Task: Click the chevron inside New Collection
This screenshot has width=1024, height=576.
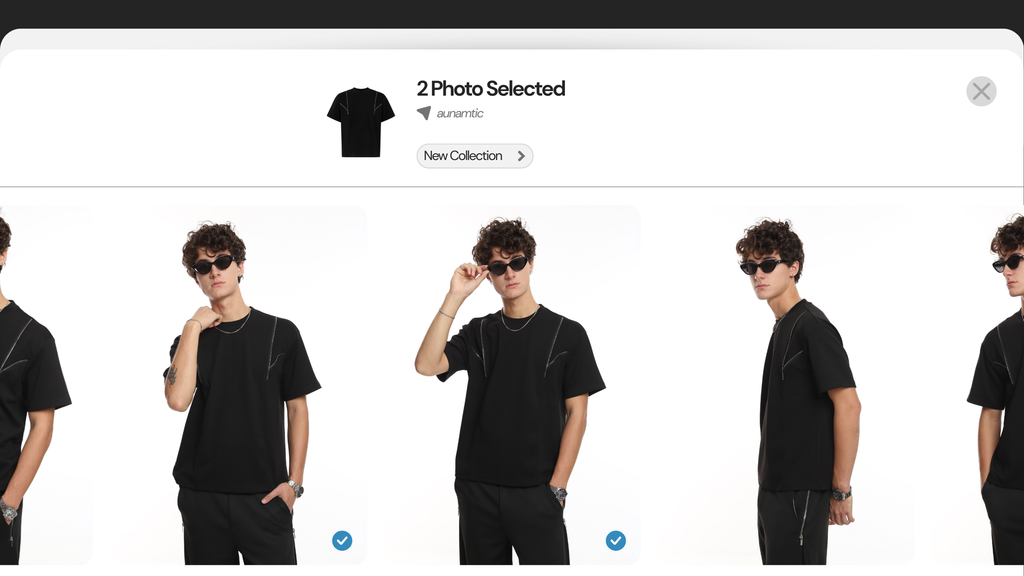Action: [x=521, y=156]
